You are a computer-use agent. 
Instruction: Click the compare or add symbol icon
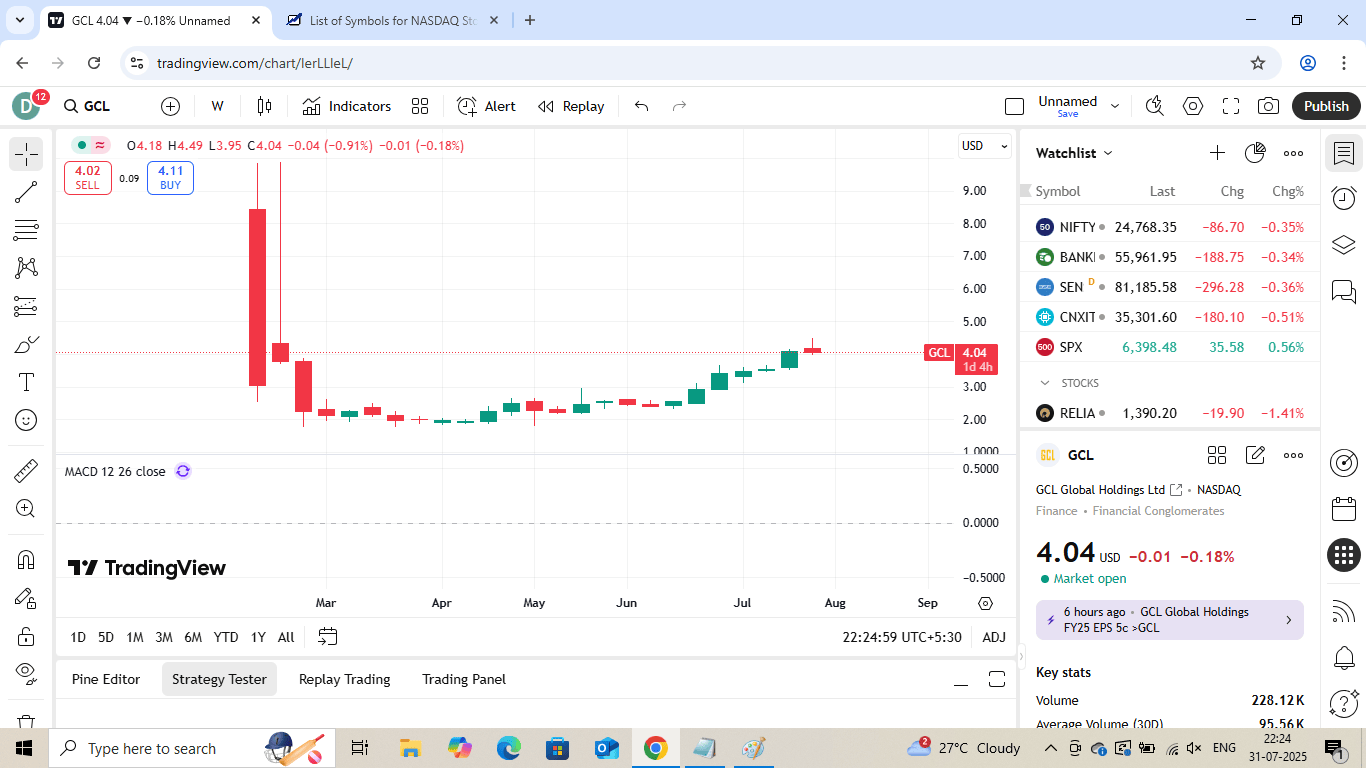pyautogui.click(x=170, y=106)
